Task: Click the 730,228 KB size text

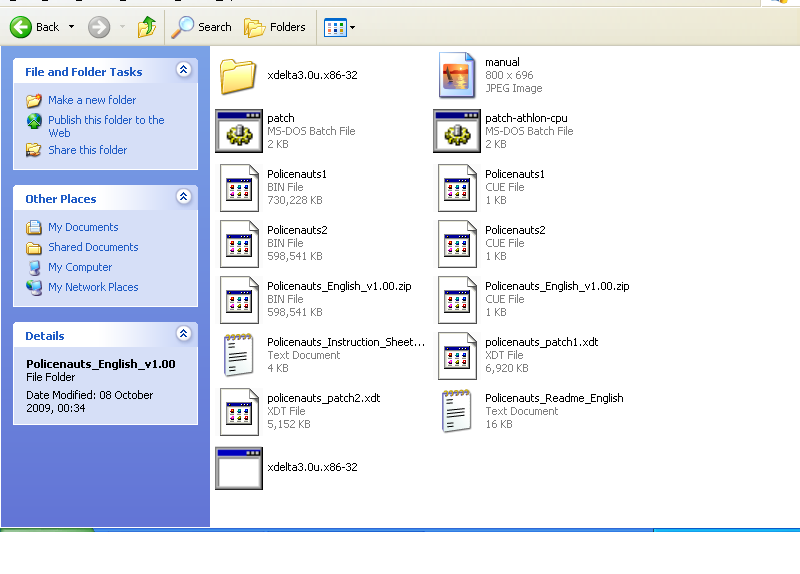Action: pos(295,200)
